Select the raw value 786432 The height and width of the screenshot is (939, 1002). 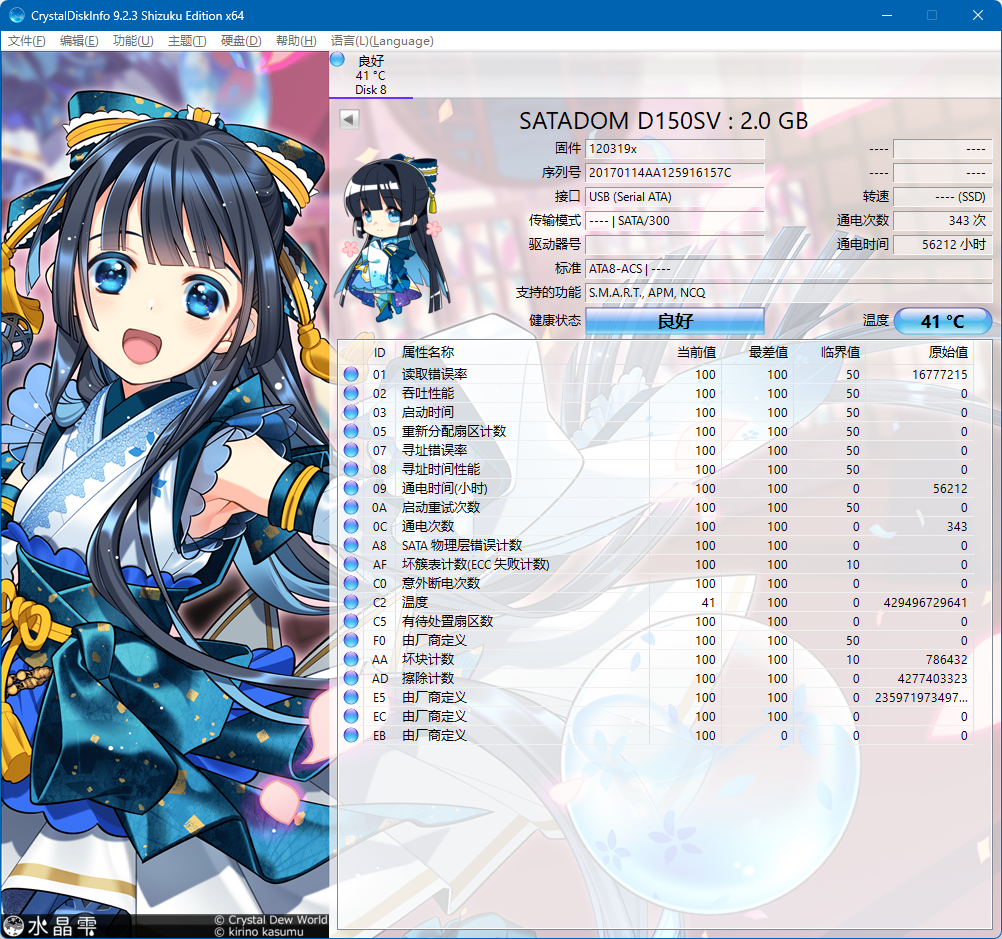click(946, 660)
